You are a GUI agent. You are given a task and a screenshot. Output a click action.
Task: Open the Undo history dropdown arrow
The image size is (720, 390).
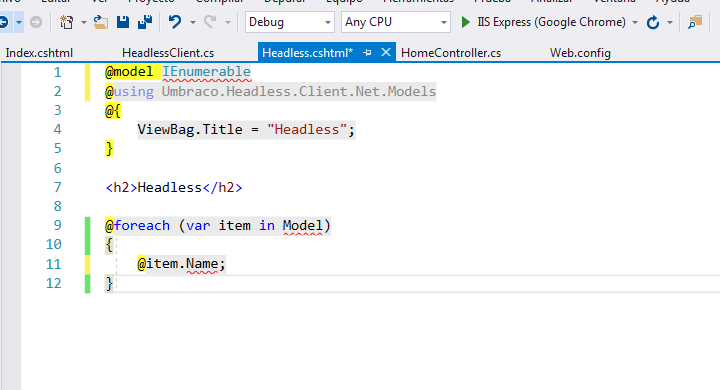(193, 22)
